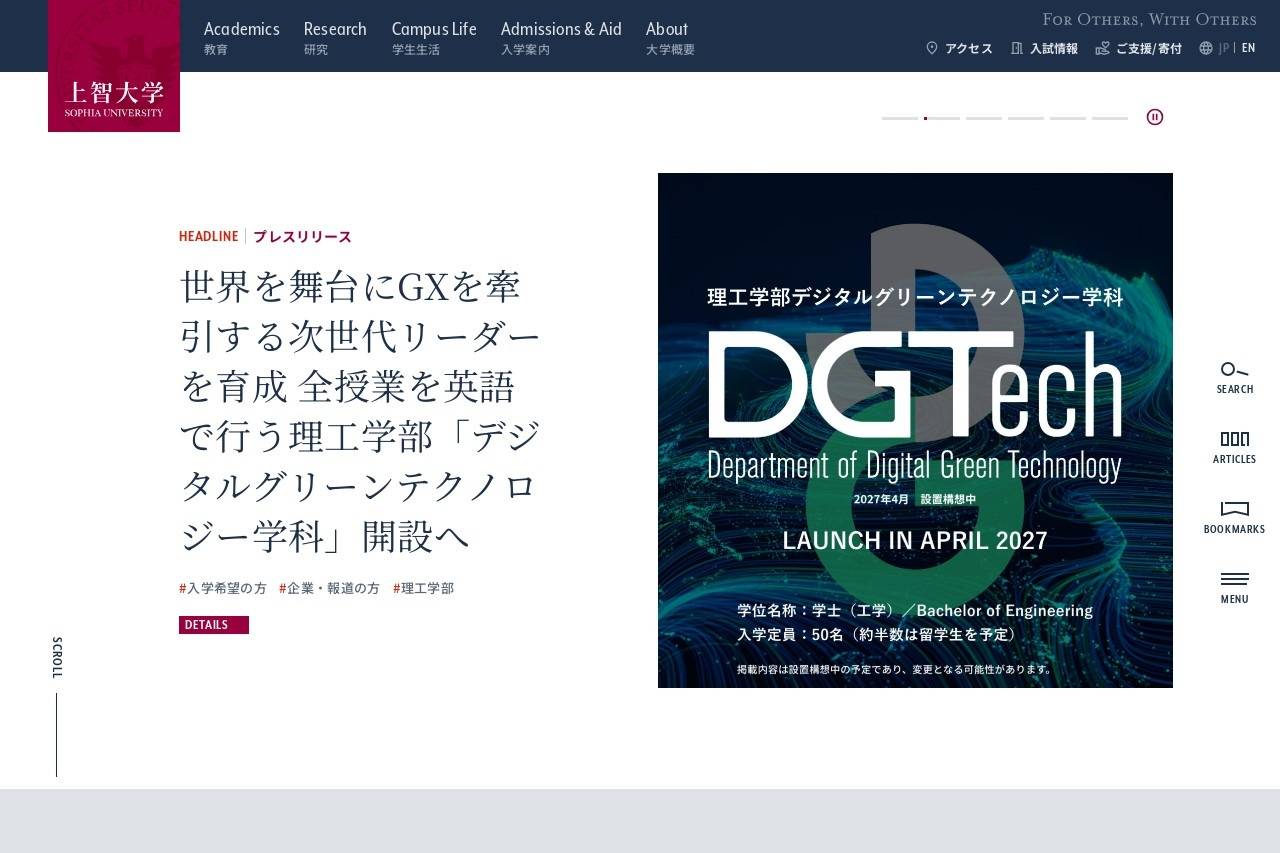Open the DGTech headline article title
This screenshot has height=853, width=1280.
[361, 411]
